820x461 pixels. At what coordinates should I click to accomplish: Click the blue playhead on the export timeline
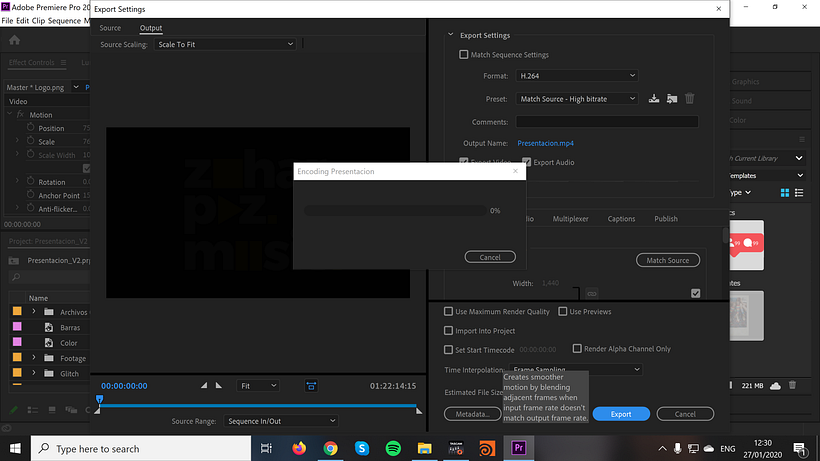coord(99,399)
